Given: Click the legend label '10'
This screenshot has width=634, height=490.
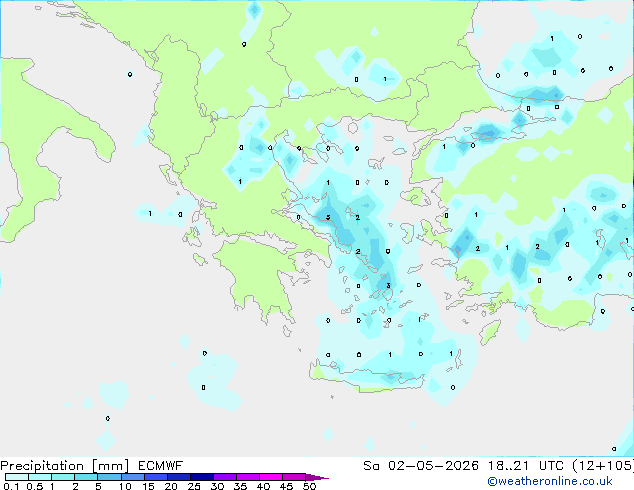Looking at the screenshot, I should tap(125, 486).
